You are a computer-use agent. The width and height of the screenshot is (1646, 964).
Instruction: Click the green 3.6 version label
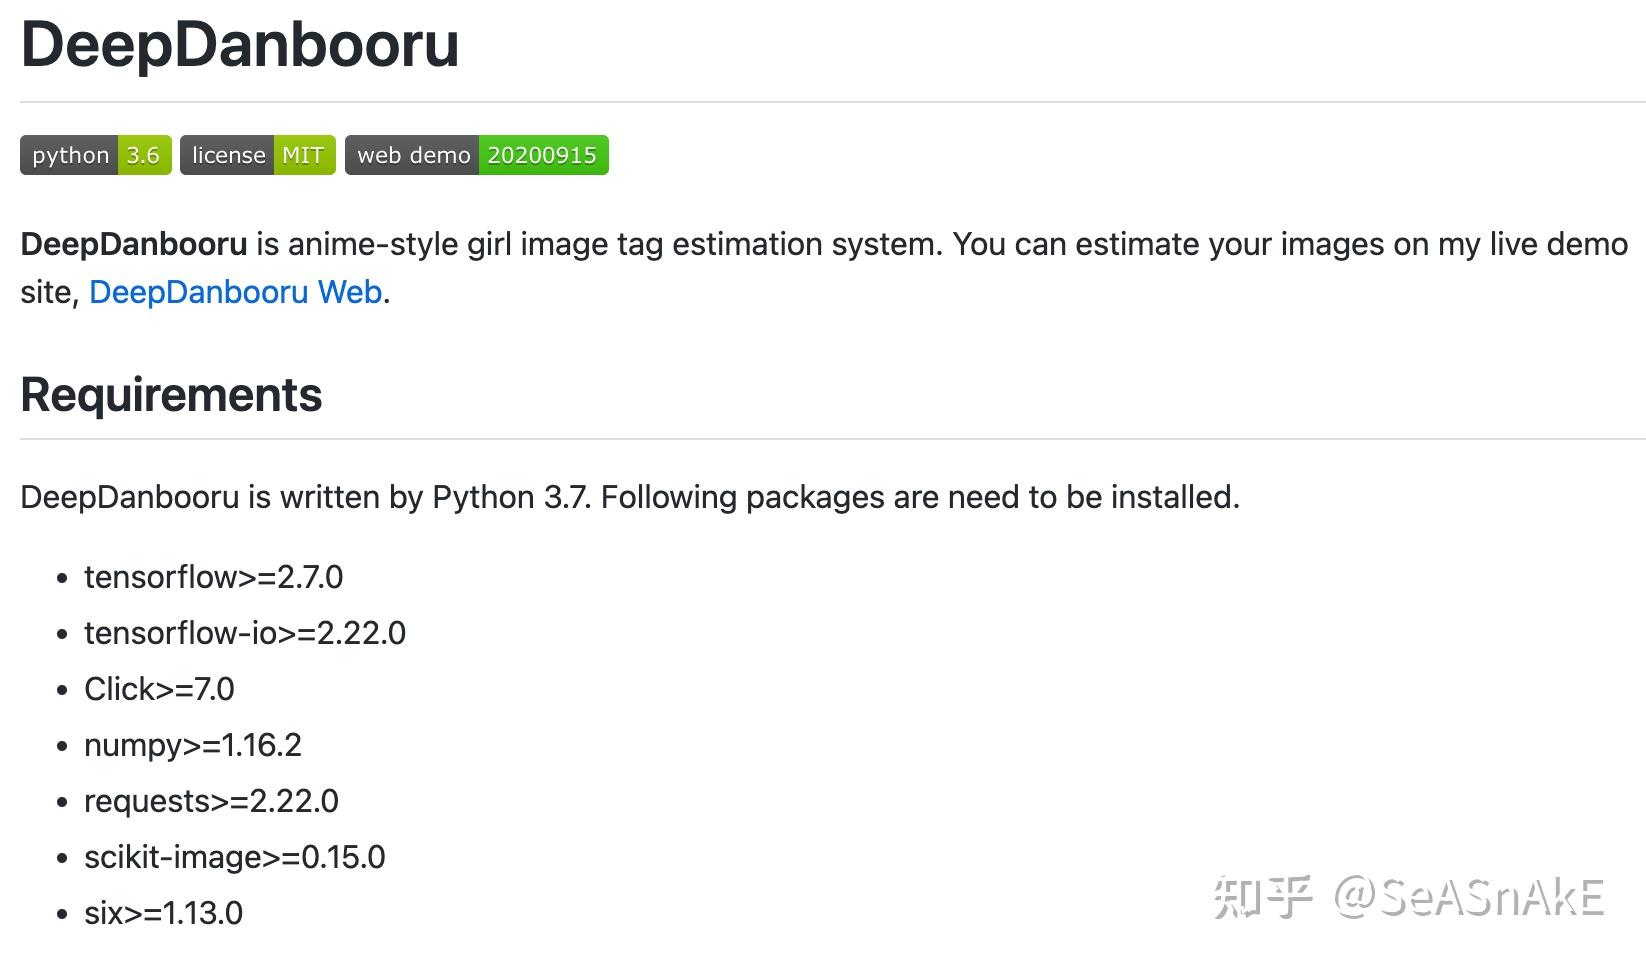143,155
